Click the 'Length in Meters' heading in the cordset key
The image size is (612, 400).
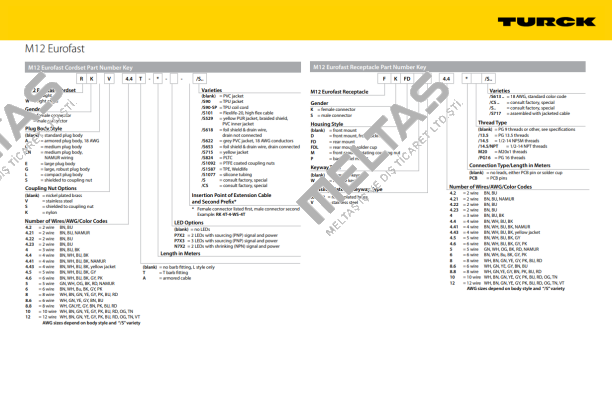coord(180,254)
